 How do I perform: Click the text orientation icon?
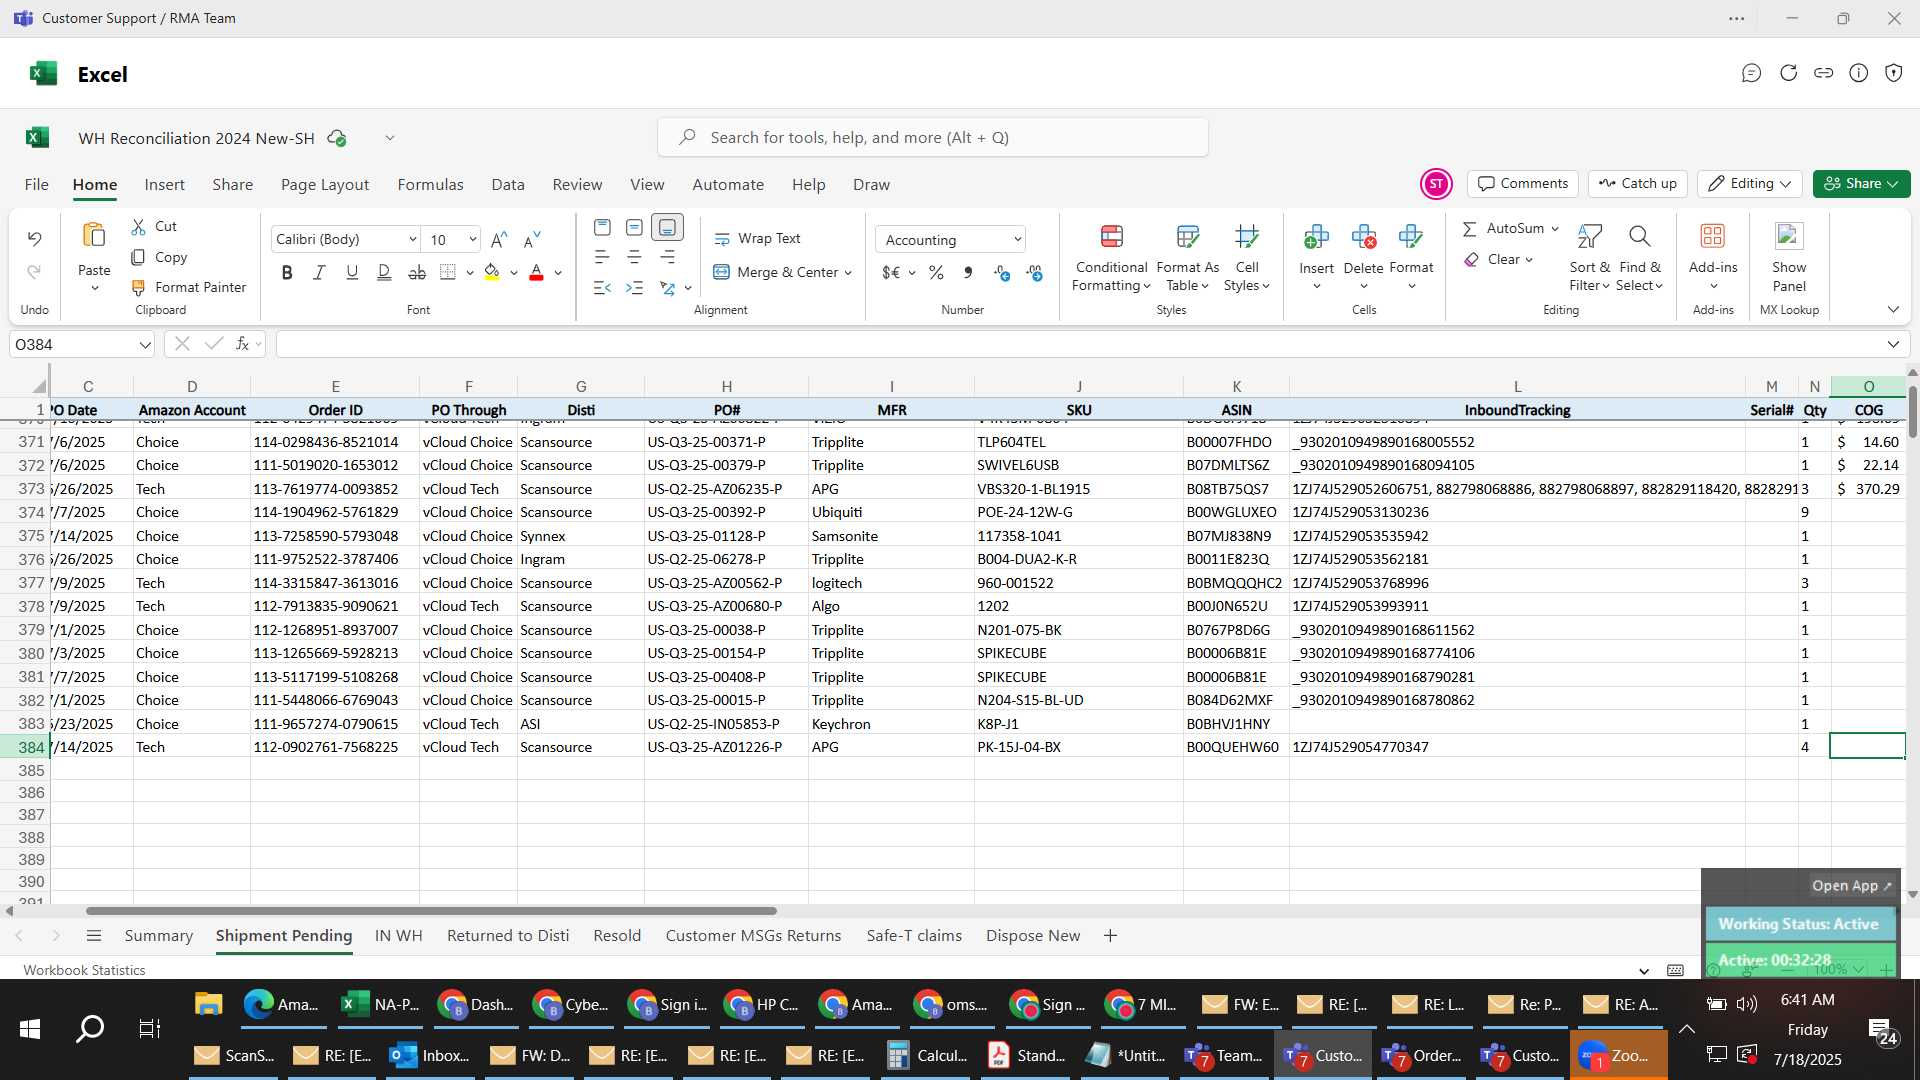tap(667, 288)
